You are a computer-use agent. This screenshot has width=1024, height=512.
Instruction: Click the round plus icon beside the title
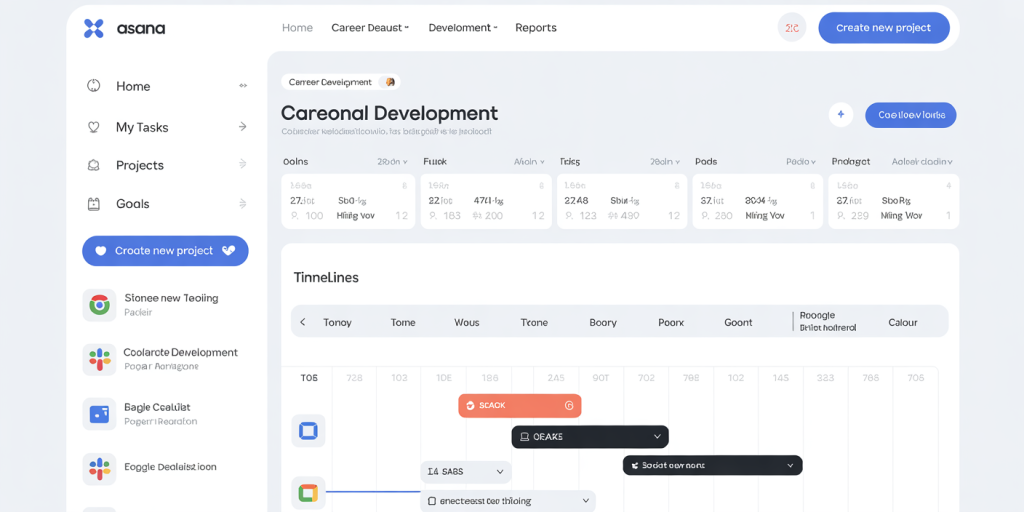tap(840, 115)
